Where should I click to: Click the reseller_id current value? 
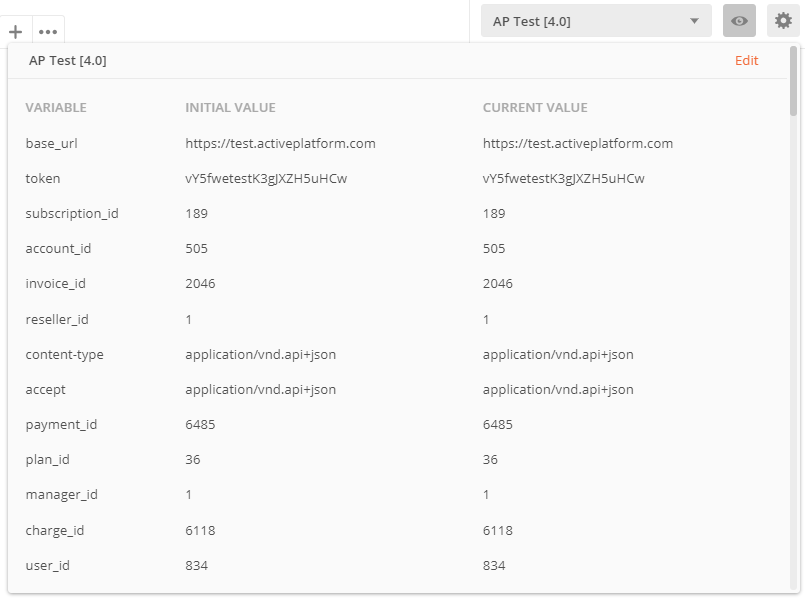(x=486, y=319)
